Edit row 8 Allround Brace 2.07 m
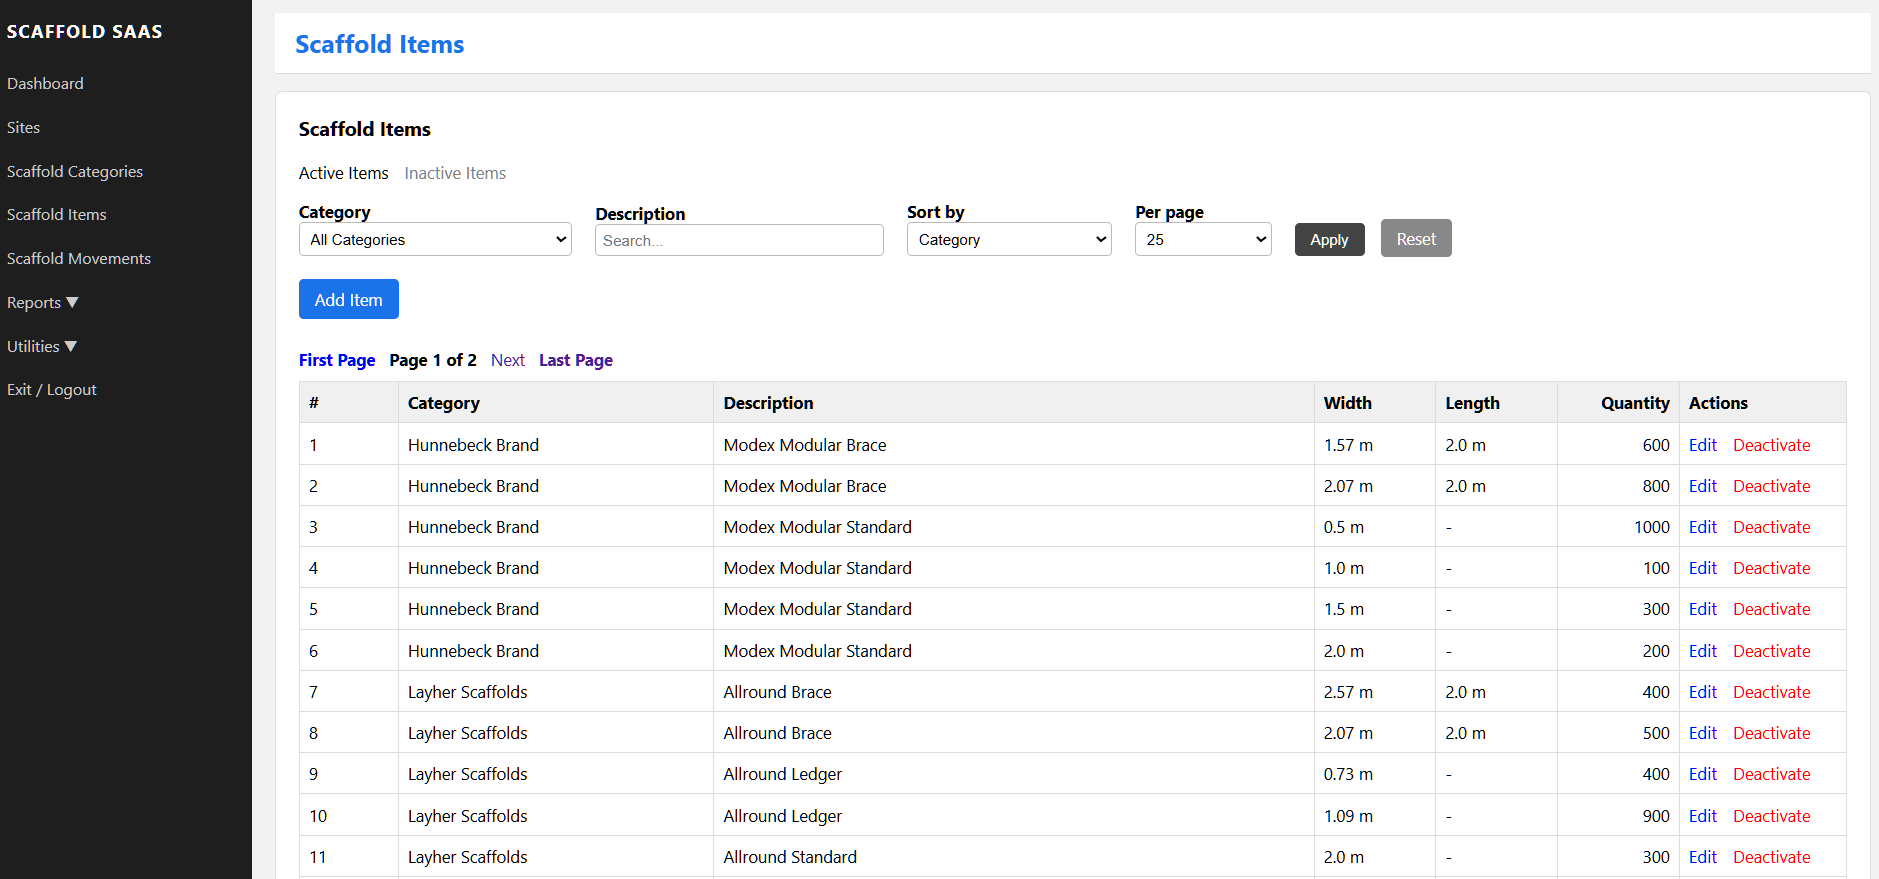Viewport: 1879px width, 879px height. [1702, 734]
